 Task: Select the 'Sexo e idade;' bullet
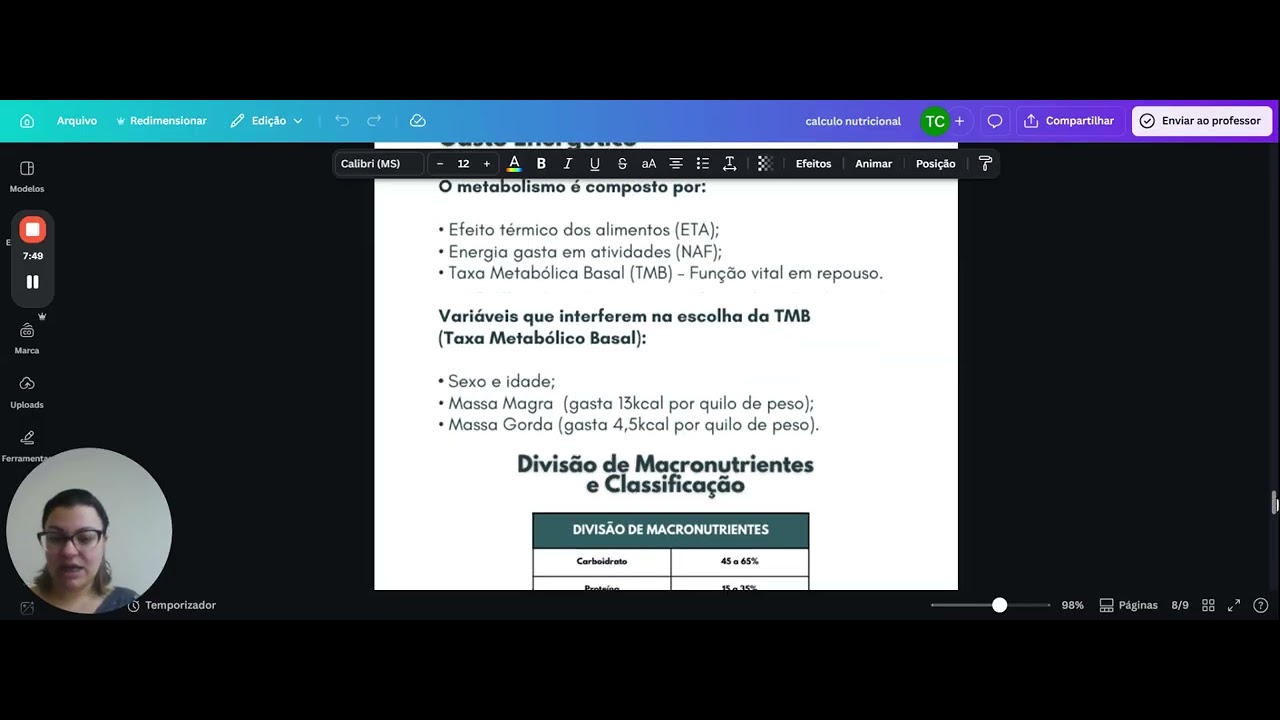[x=496, y=382]
